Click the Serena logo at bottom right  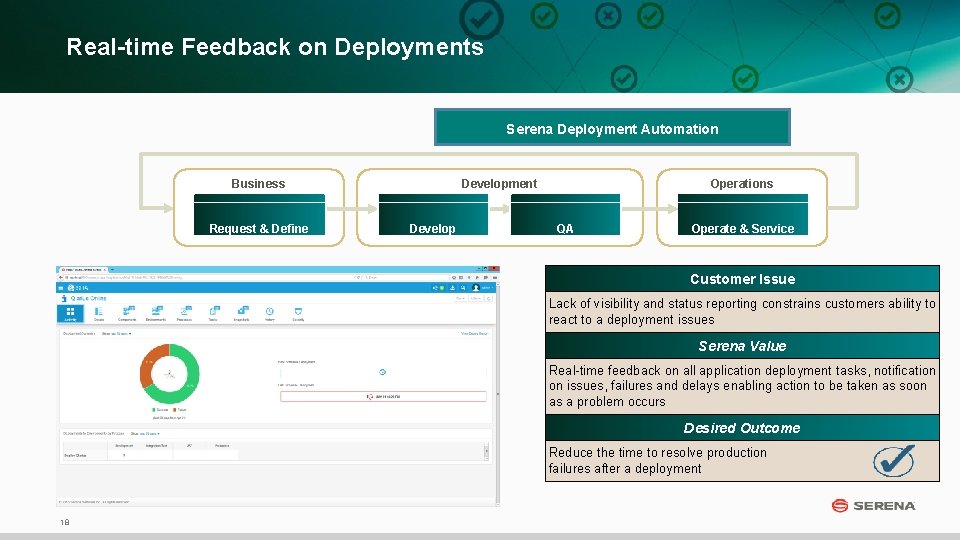(x=874, y=506)
